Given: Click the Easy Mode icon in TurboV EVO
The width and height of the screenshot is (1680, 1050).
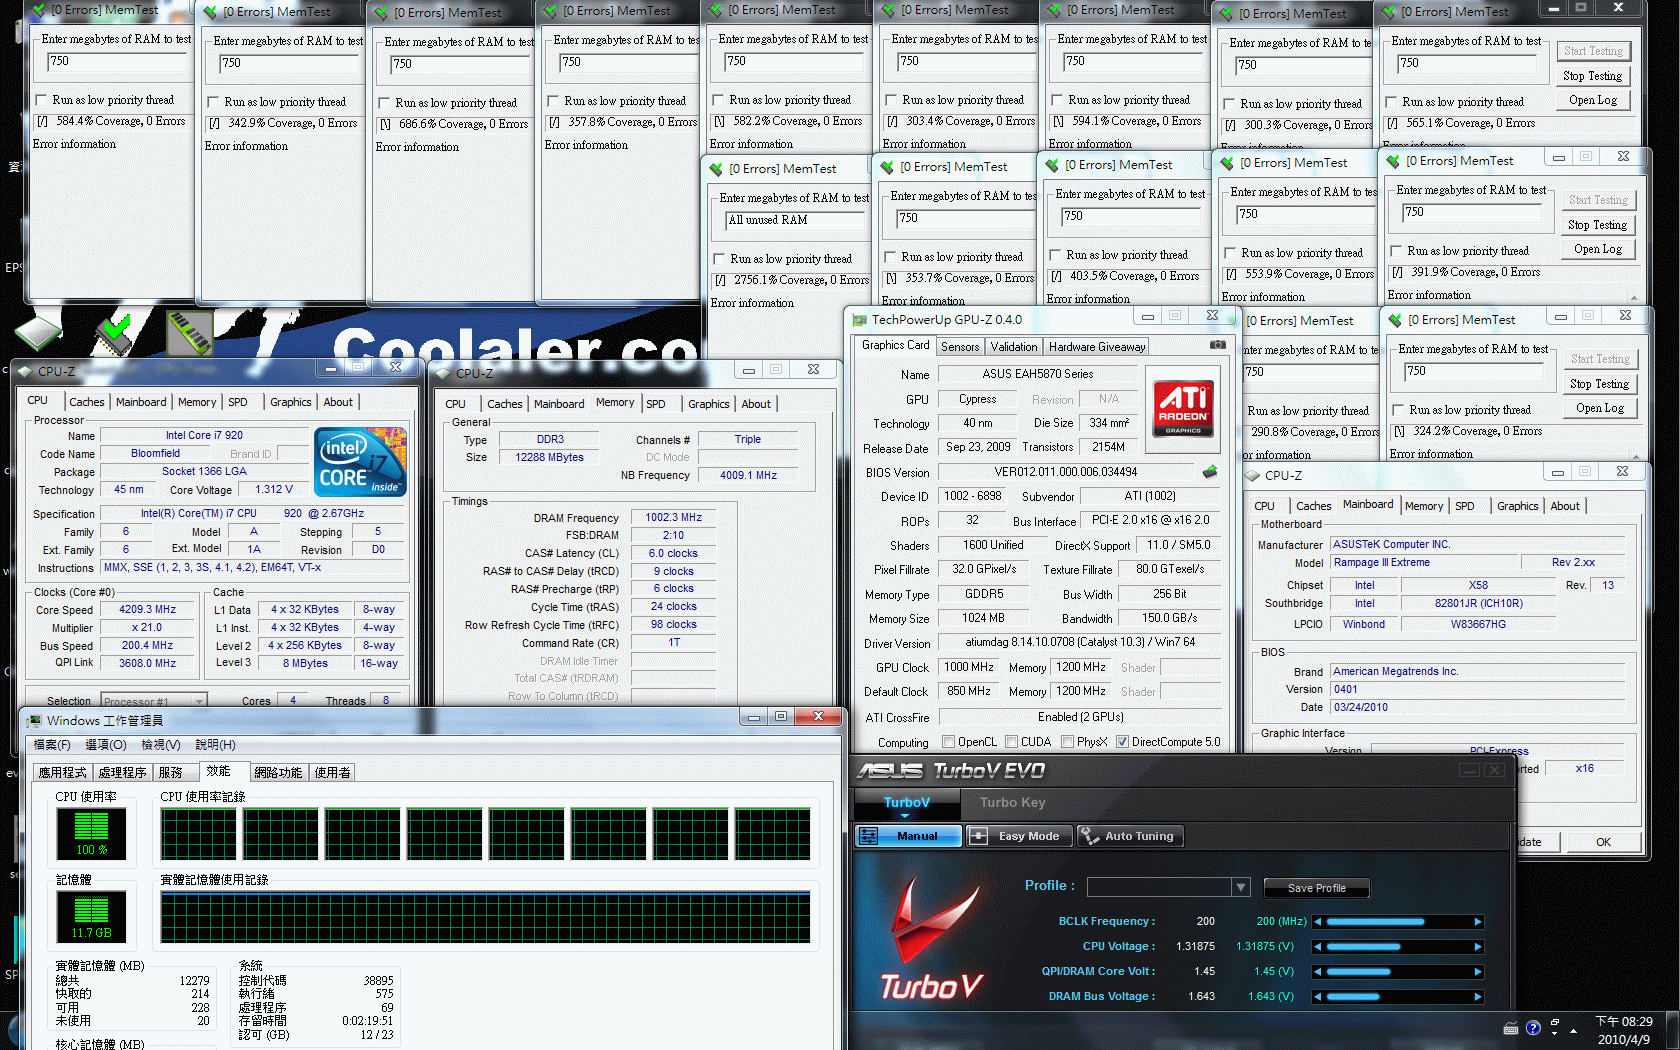Looking at the screenshot, I should coord(979,836).
